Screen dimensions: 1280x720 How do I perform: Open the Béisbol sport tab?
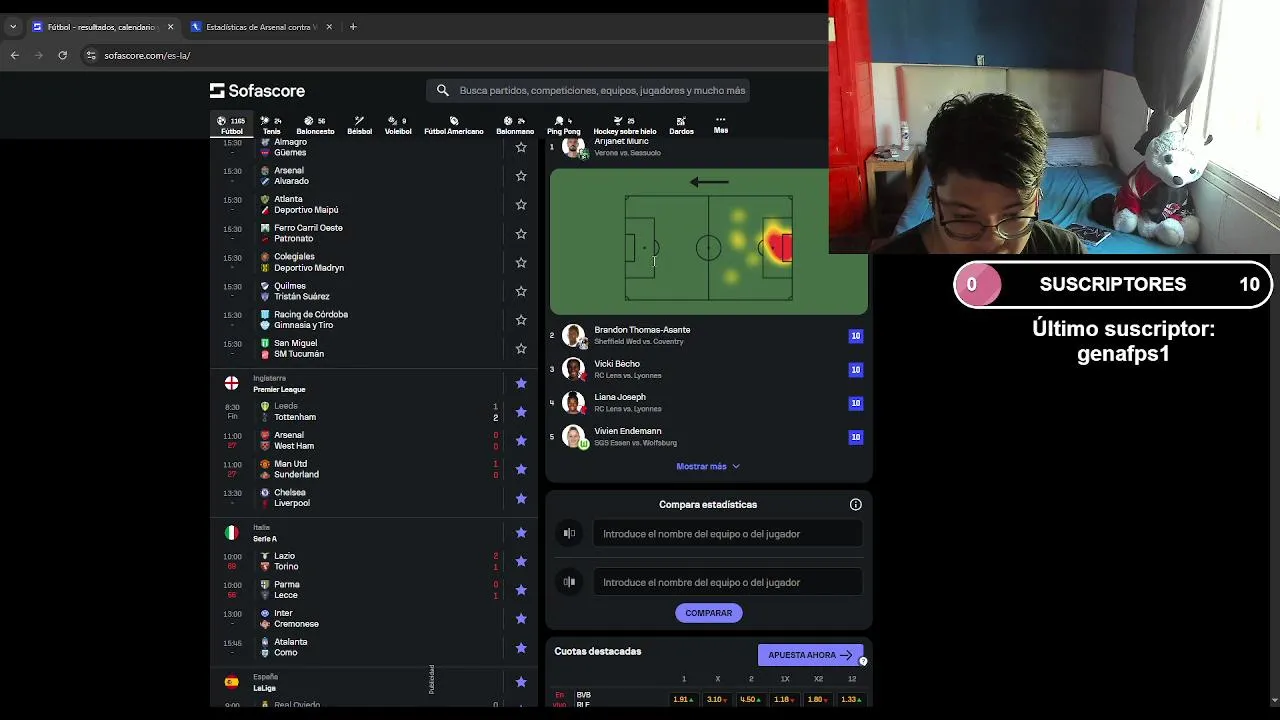point(359,125)
